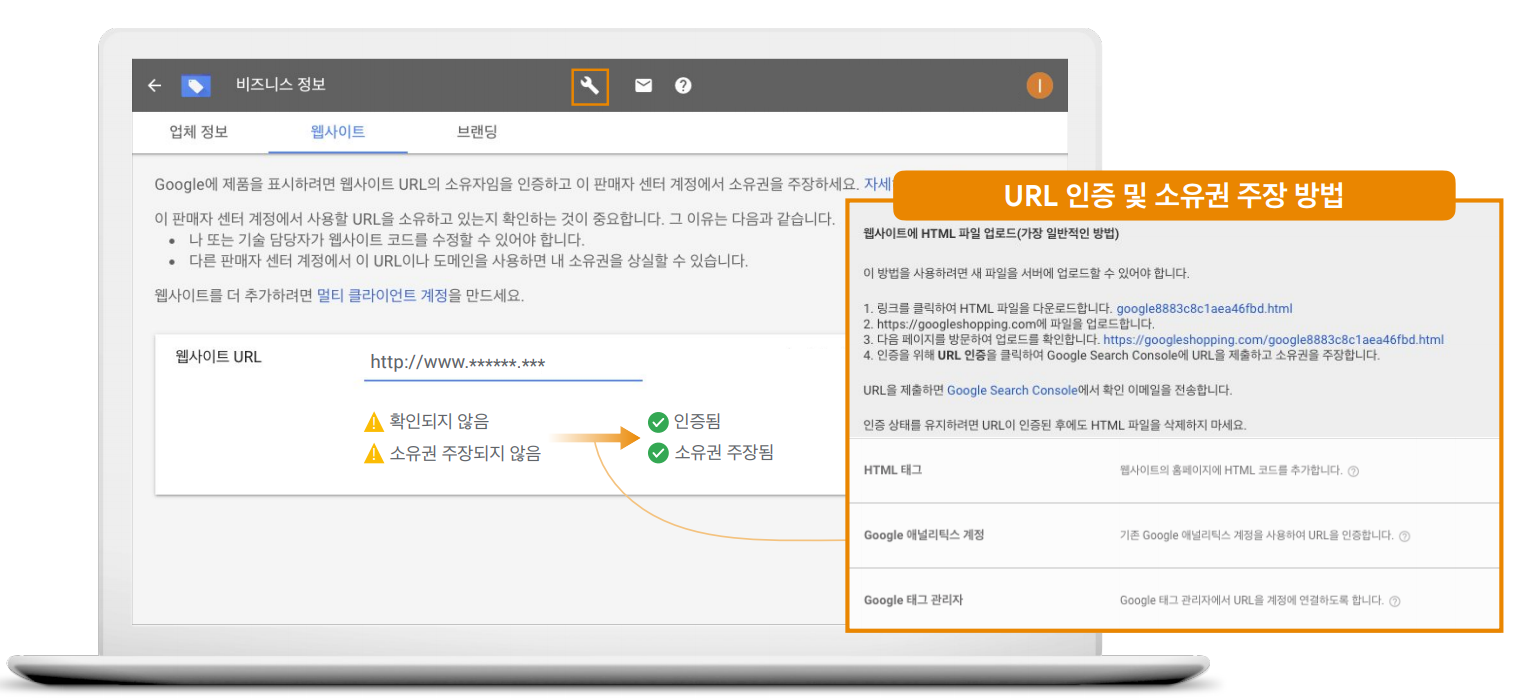Click the 비즈니스 정보 page title

(x=281, y=86)
